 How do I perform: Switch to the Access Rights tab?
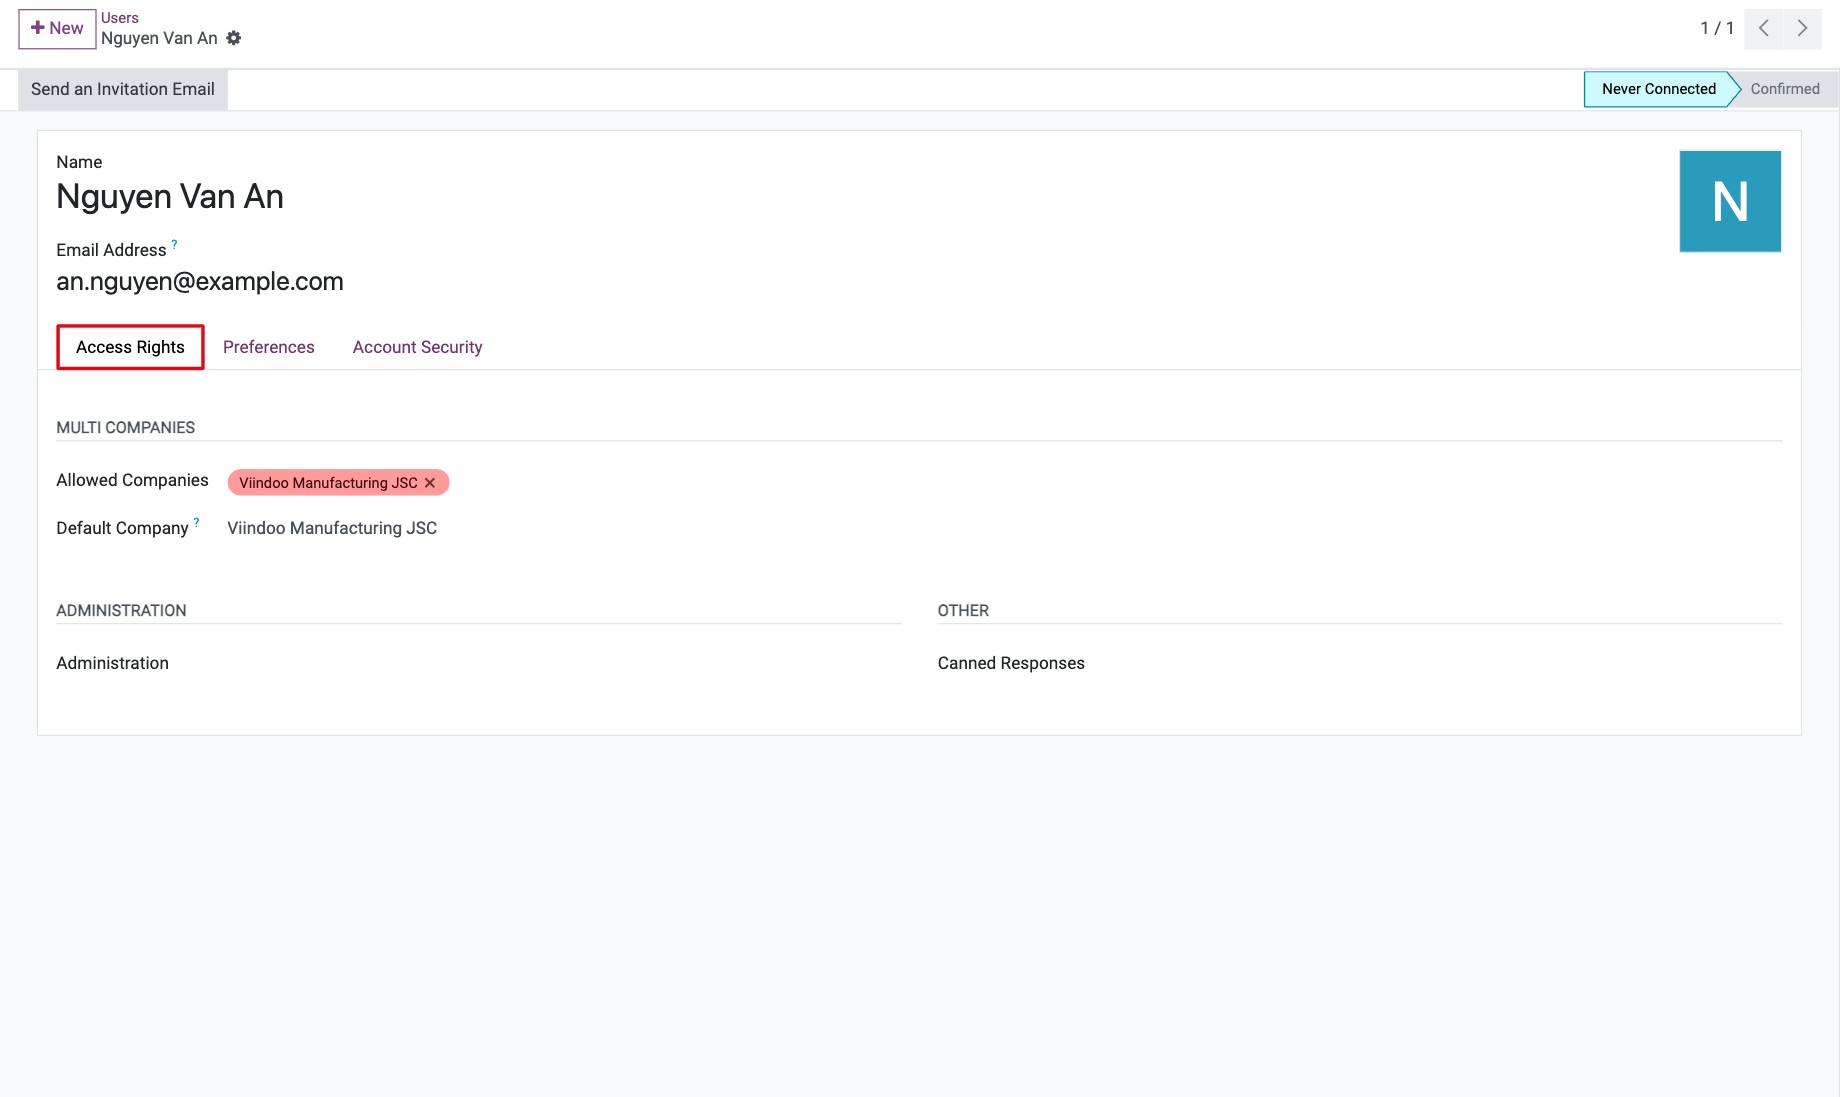130,347
